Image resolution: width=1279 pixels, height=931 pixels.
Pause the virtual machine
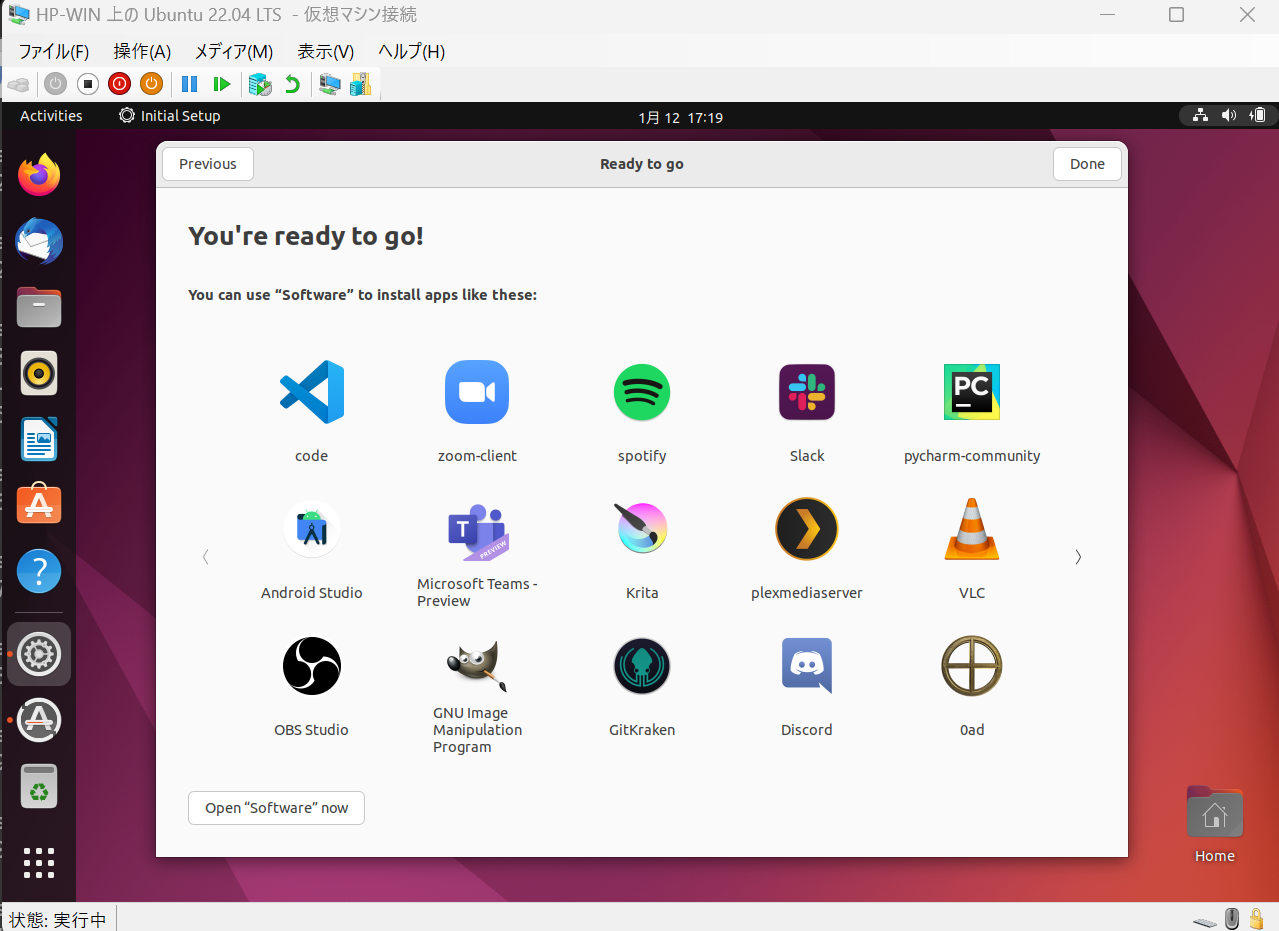pos(189,84)
